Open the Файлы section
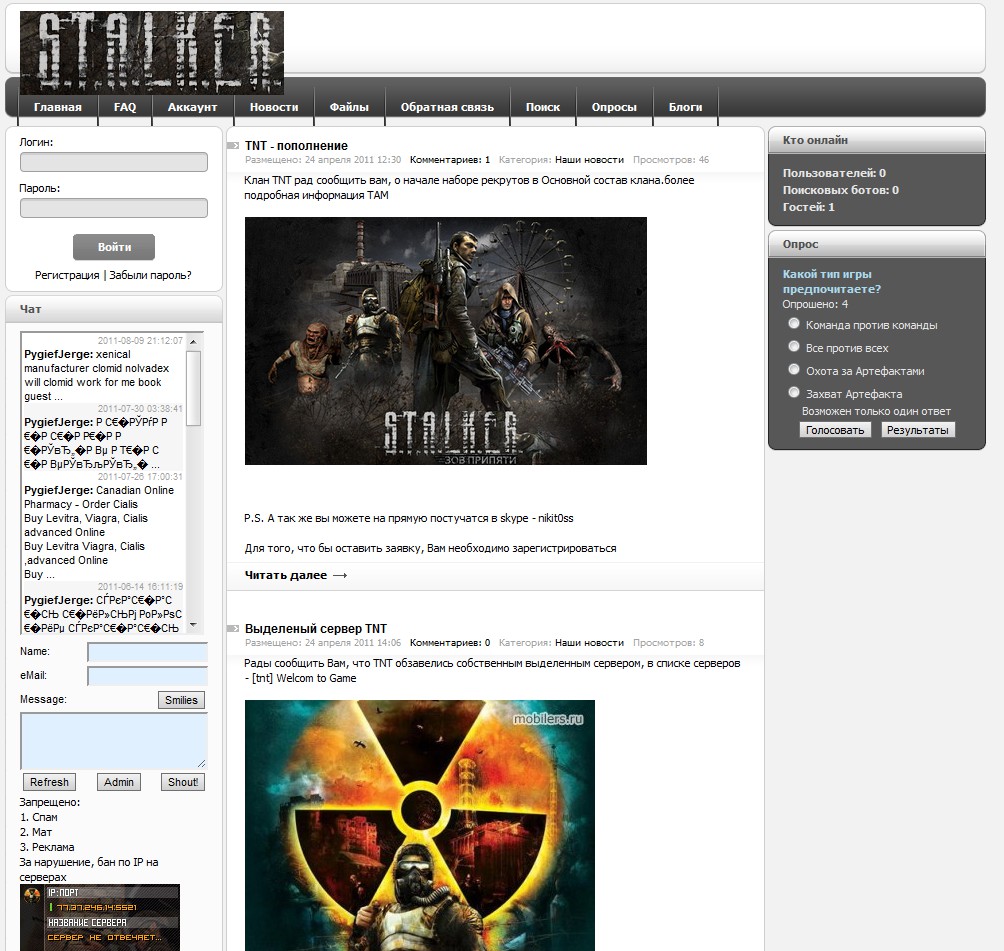This screenshot has width=1004, height=951. (x=349, y=107)
